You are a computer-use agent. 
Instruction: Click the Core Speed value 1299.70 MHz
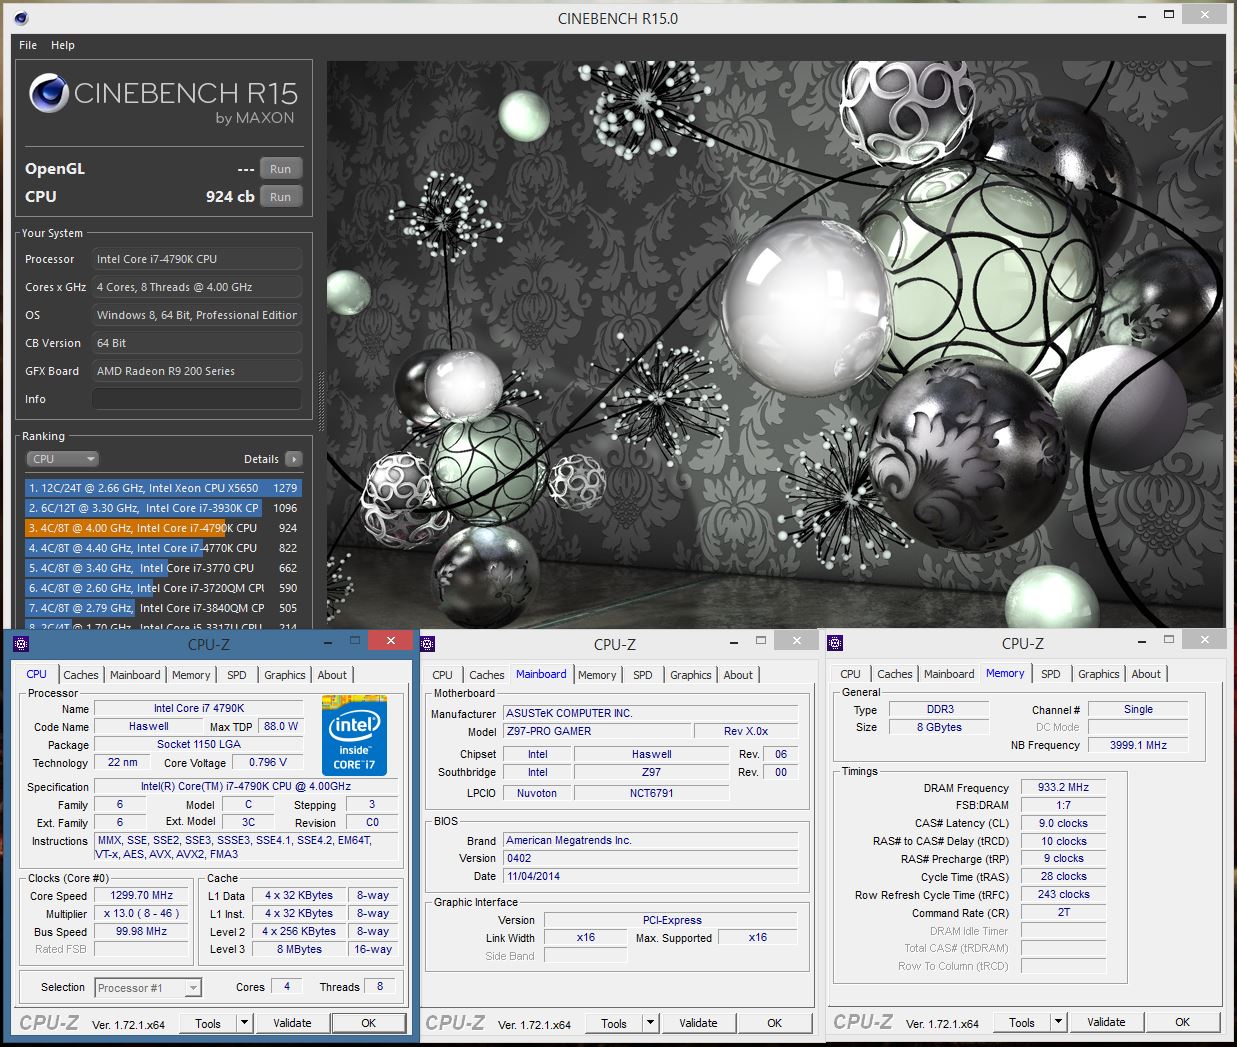141,895
